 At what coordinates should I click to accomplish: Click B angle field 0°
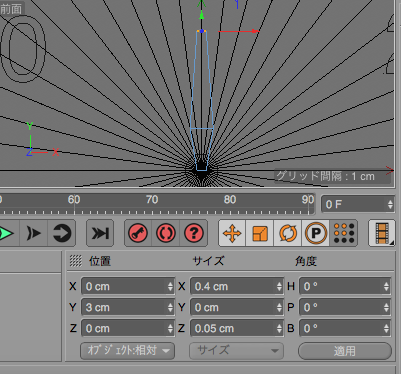345,328
